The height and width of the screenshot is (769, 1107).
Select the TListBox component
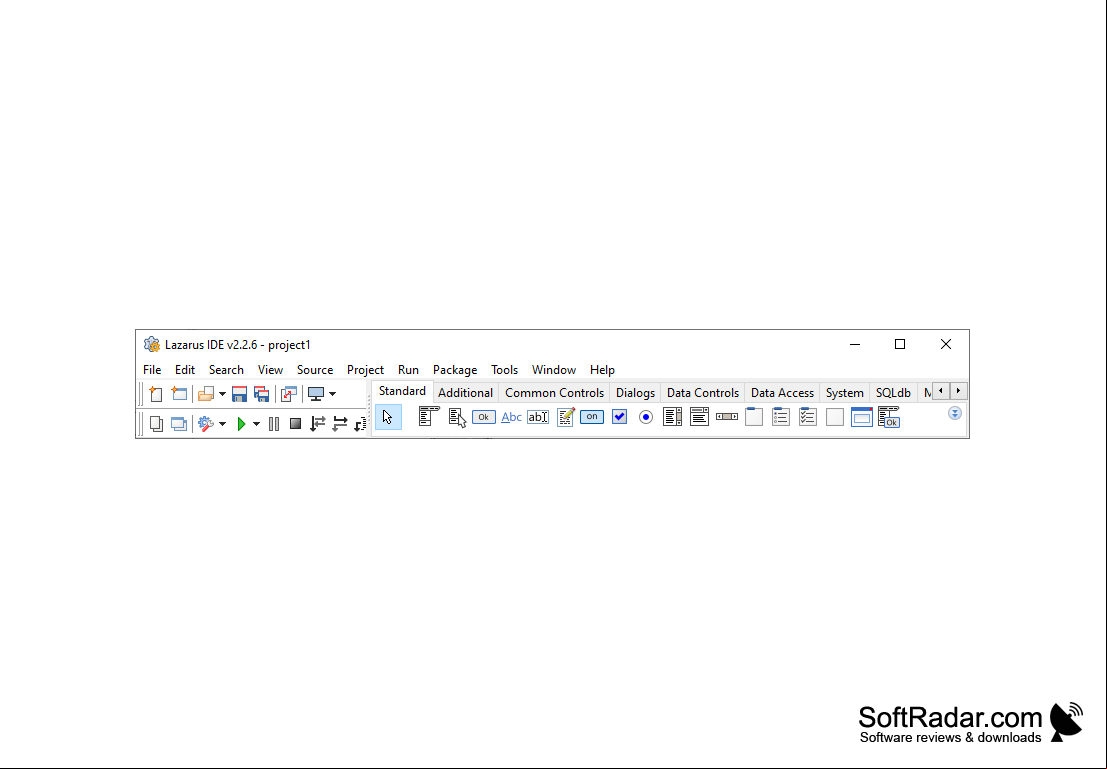672,417
